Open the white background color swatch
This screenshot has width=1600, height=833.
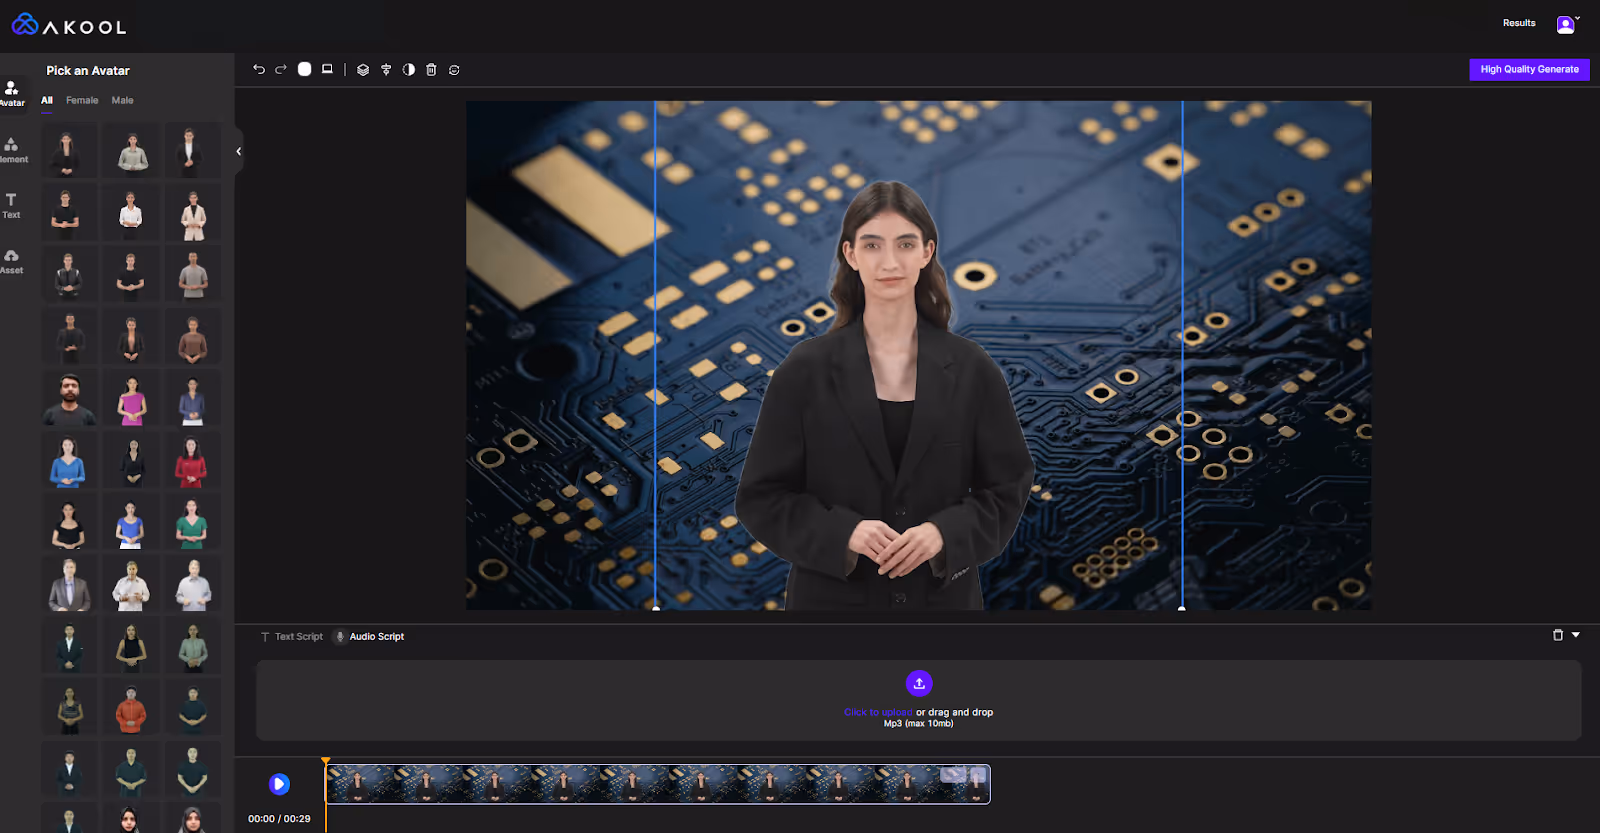point(304,69)
